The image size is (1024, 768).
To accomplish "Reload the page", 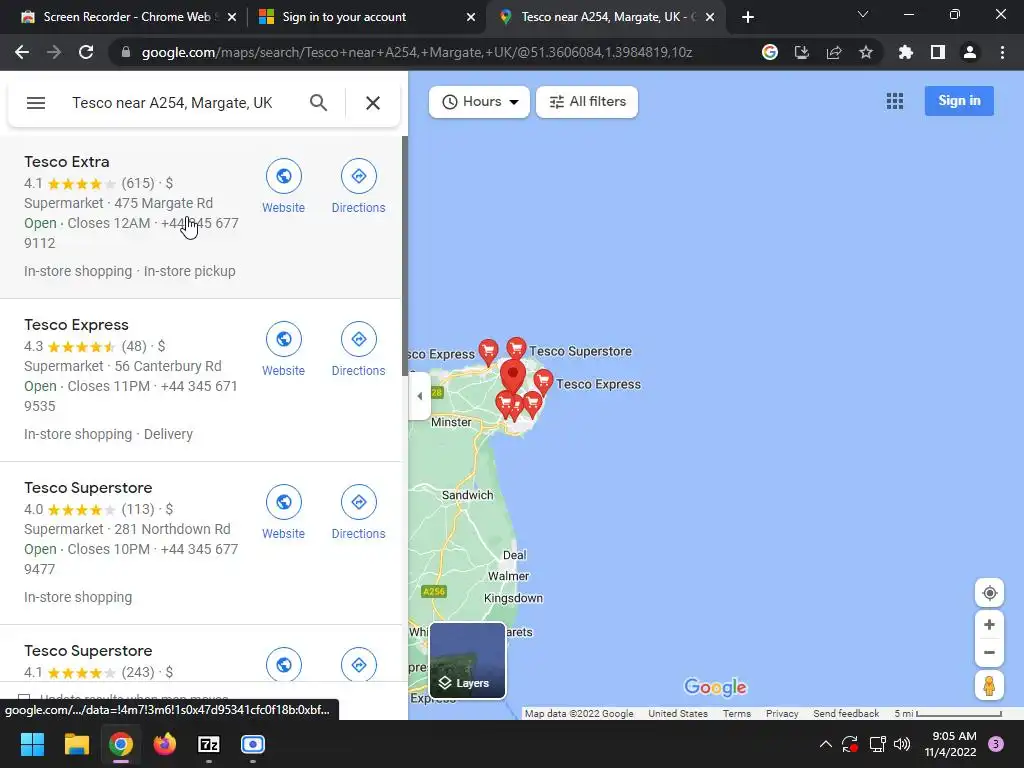I will (86, 52).
